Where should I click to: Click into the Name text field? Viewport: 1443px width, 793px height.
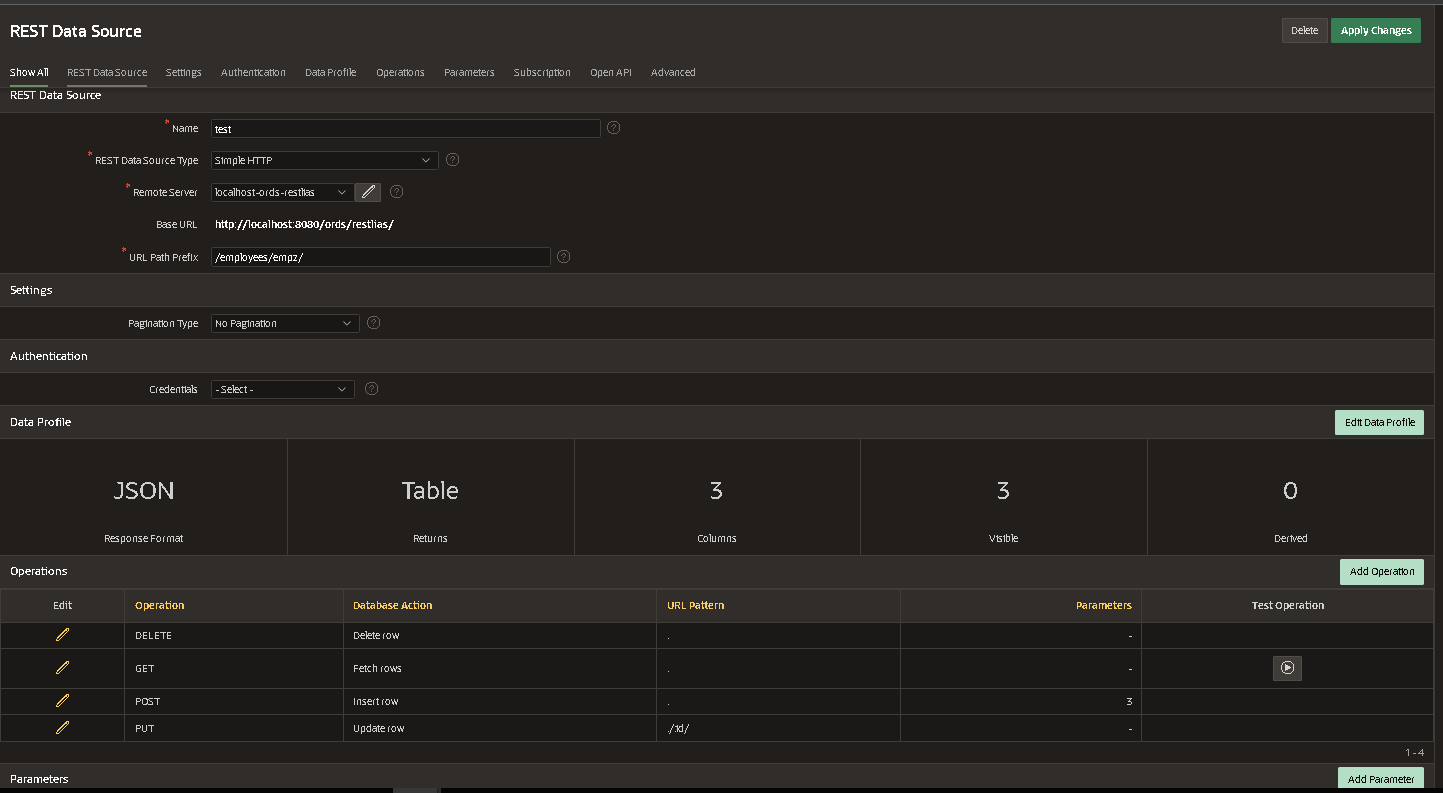pyautogui.click(x=405, y=129)
